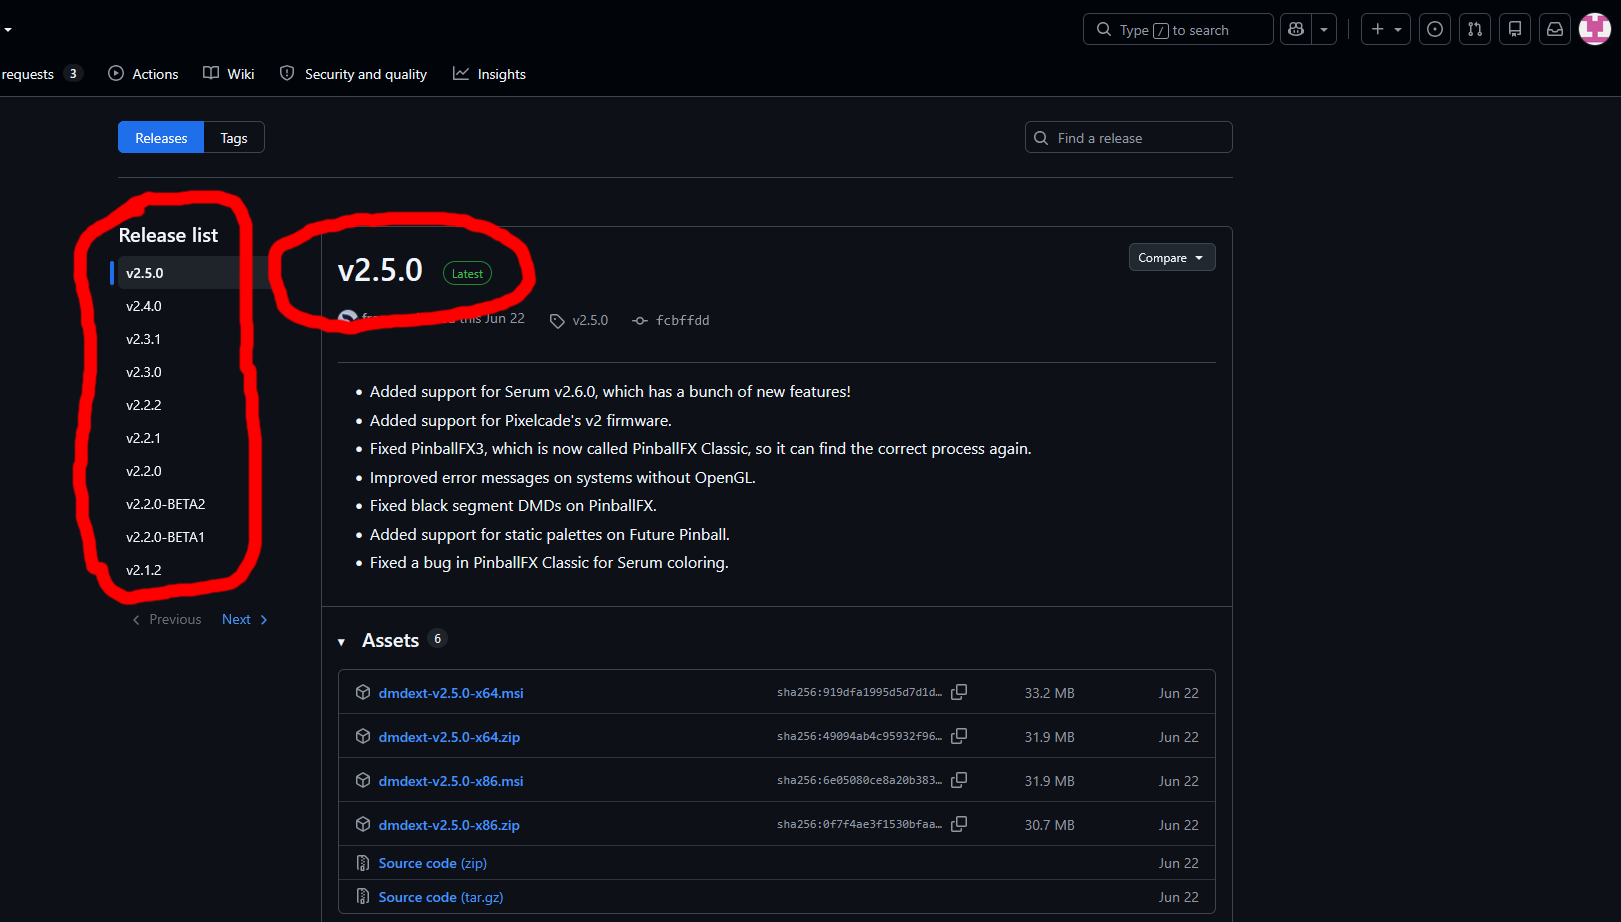The width and height of the screenshot is (1621, 922).
Task: Click 'Fixed black segment DMDs on PinballFX' note
Action: click(513, 506)
